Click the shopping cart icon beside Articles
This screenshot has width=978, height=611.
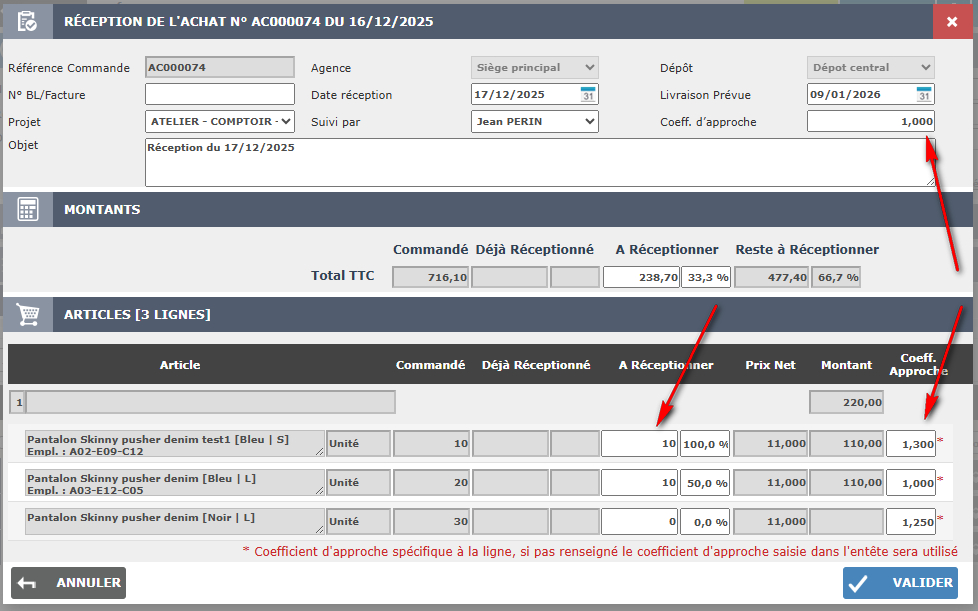27,314
